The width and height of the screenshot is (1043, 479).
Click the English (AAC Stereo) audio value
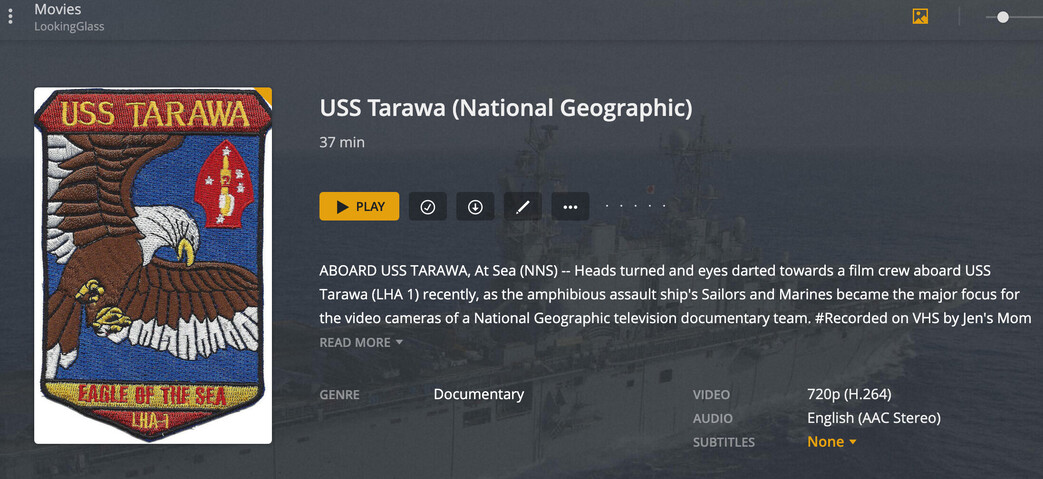click(874, 418)
